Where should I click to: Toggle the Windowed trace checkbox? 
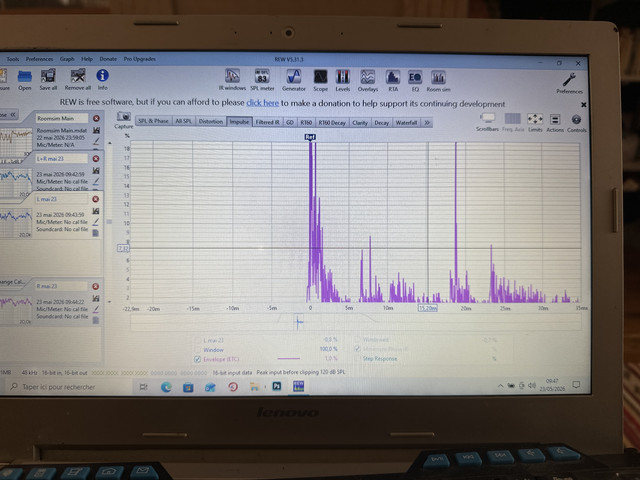357,339
